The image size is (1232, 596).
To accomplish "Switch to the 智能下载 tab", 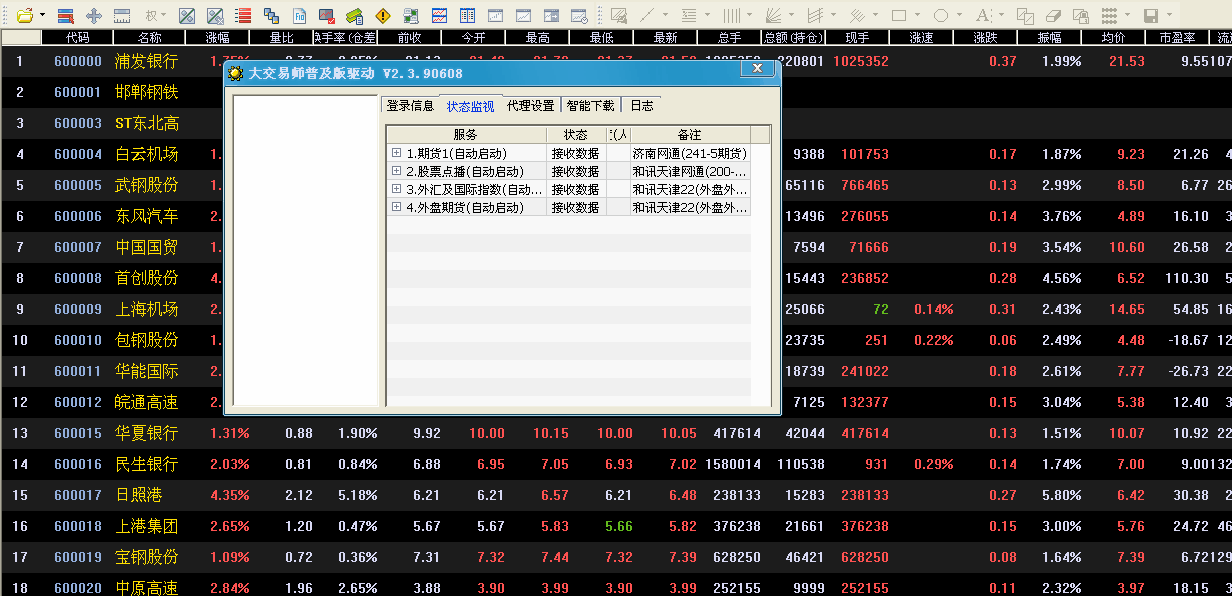I will (x=590, y=106).
